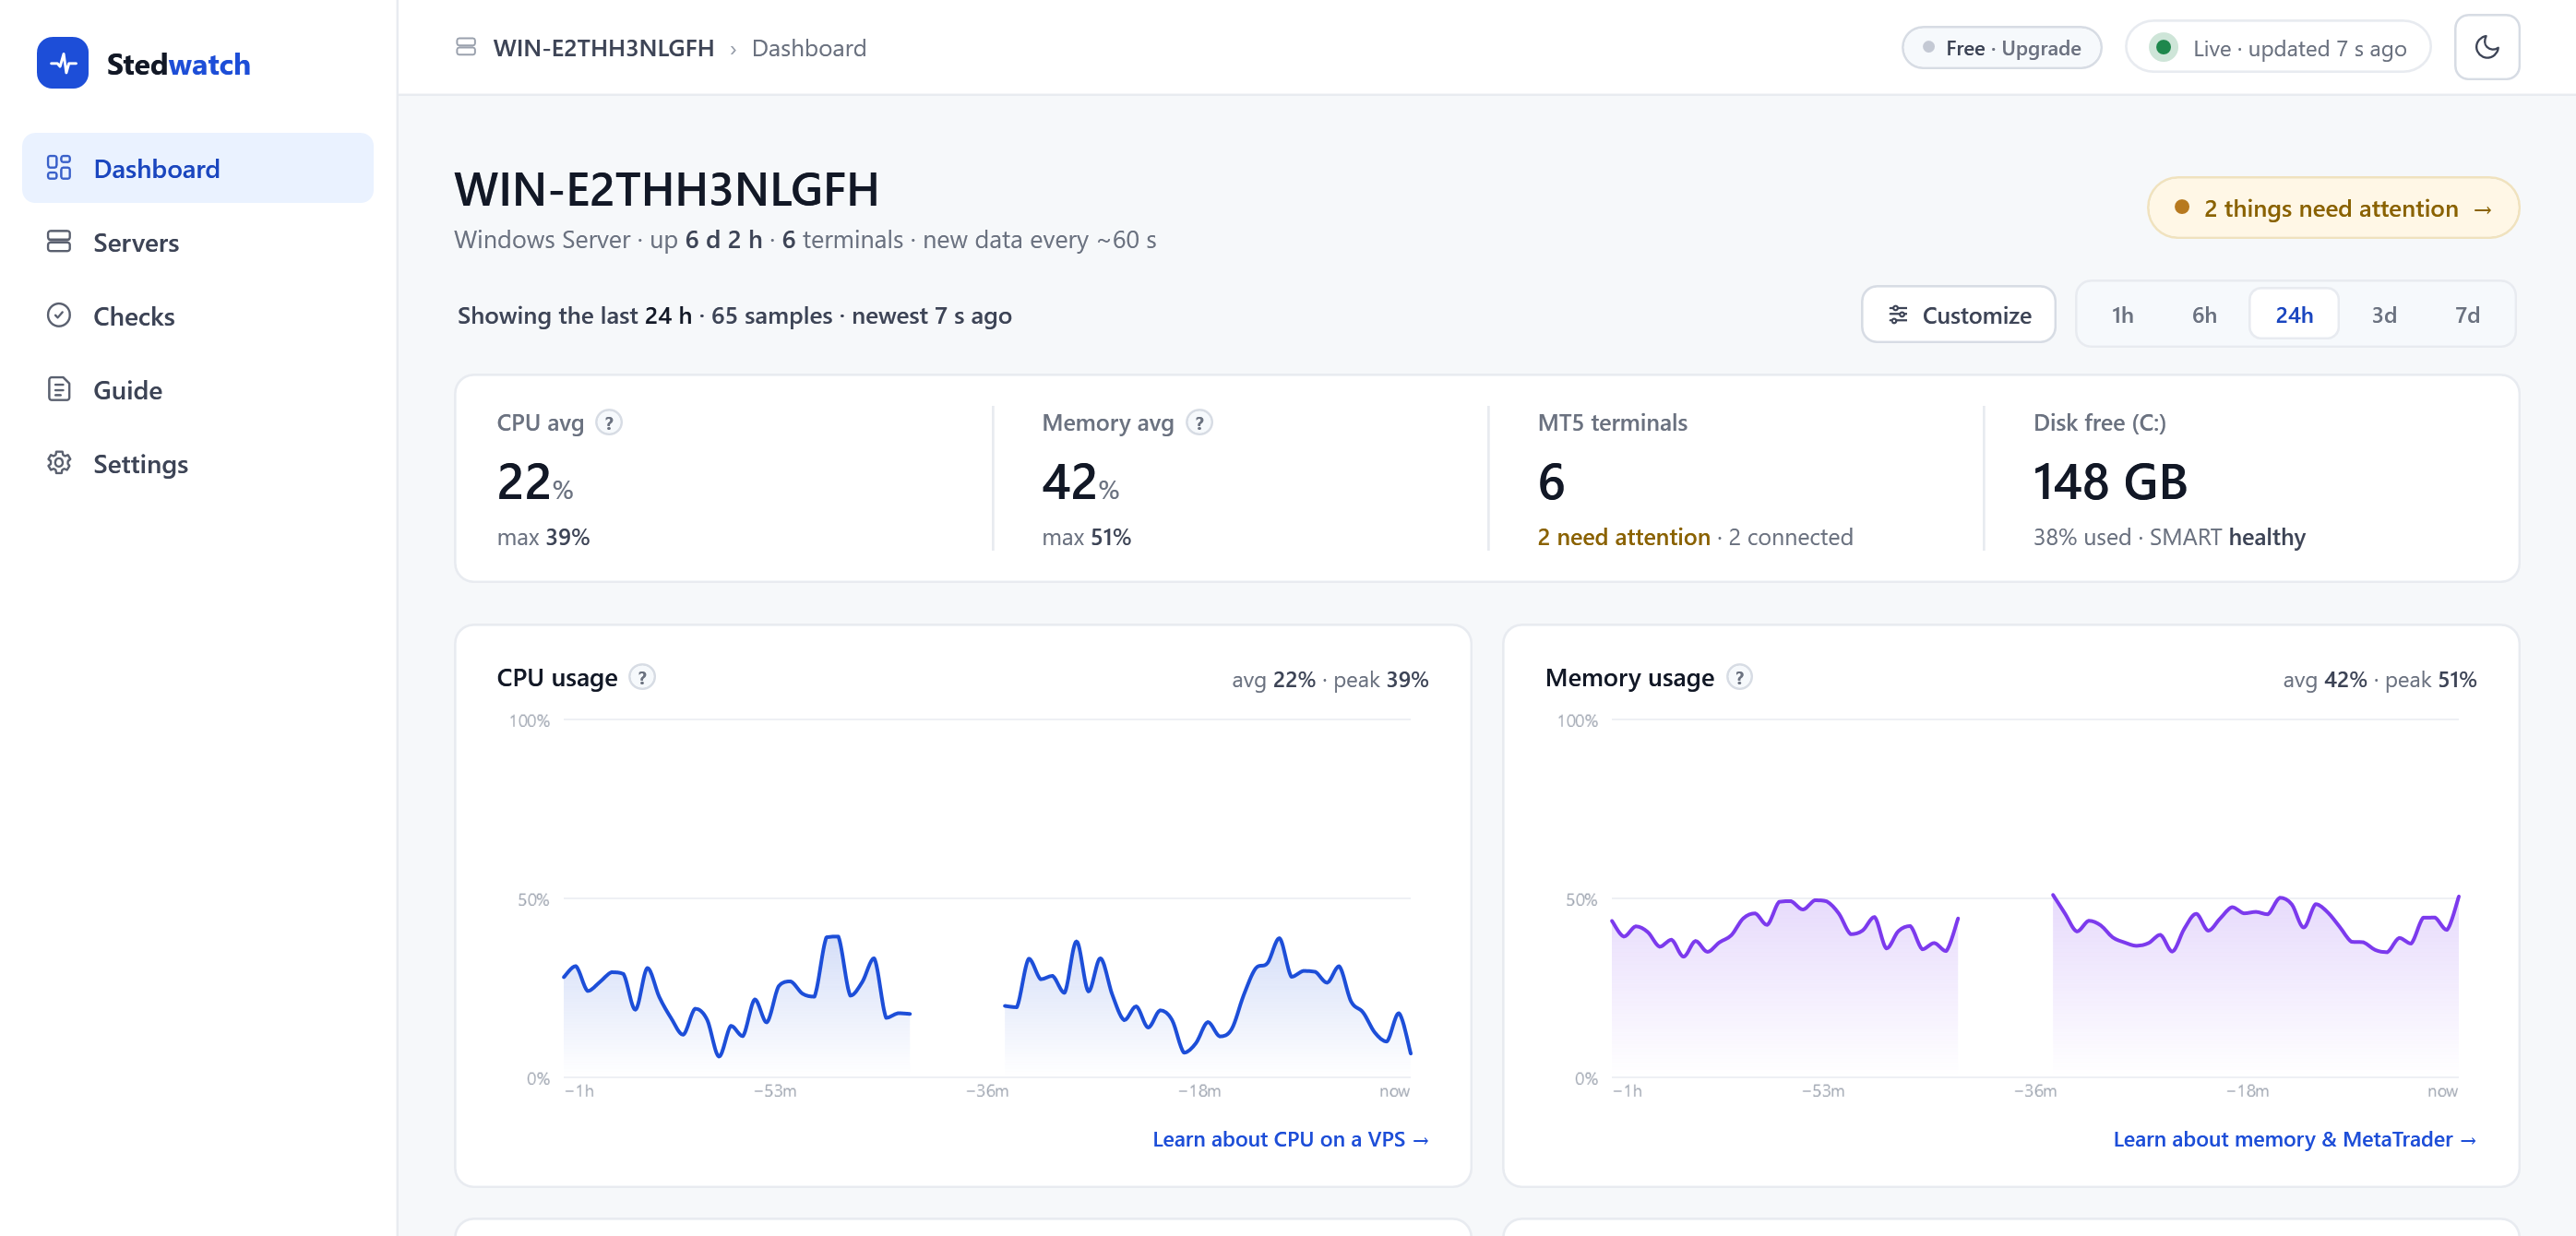Click the MT5 terminals '6' value

pos(1551,482)
